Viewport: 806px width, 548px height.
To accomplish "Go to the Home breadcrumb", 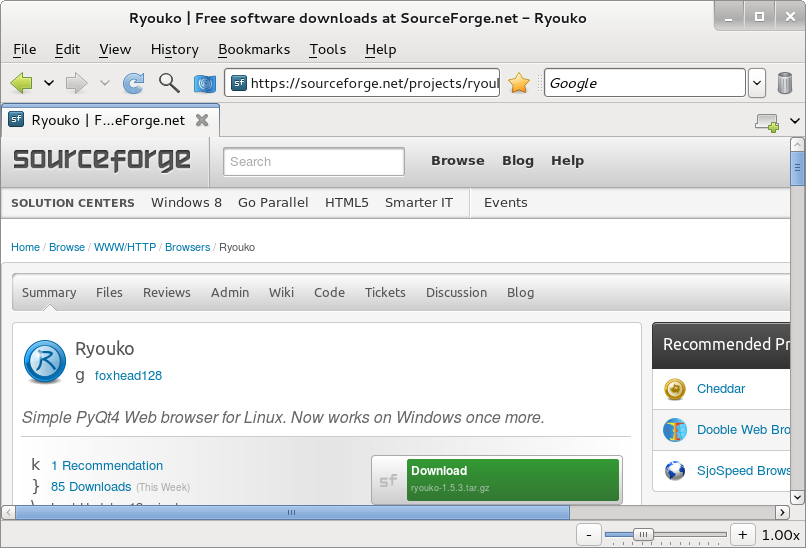I will 25,247.
